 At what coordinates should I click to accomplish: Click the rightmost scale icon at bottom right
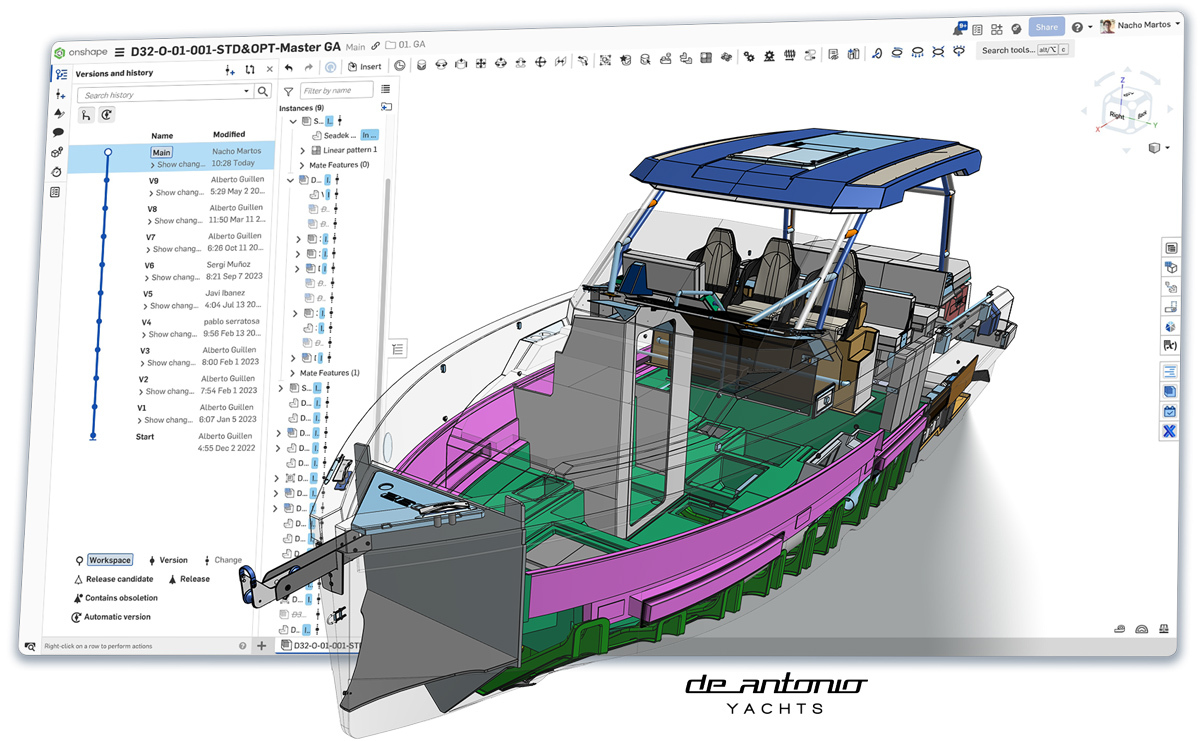coord(1164,628)
